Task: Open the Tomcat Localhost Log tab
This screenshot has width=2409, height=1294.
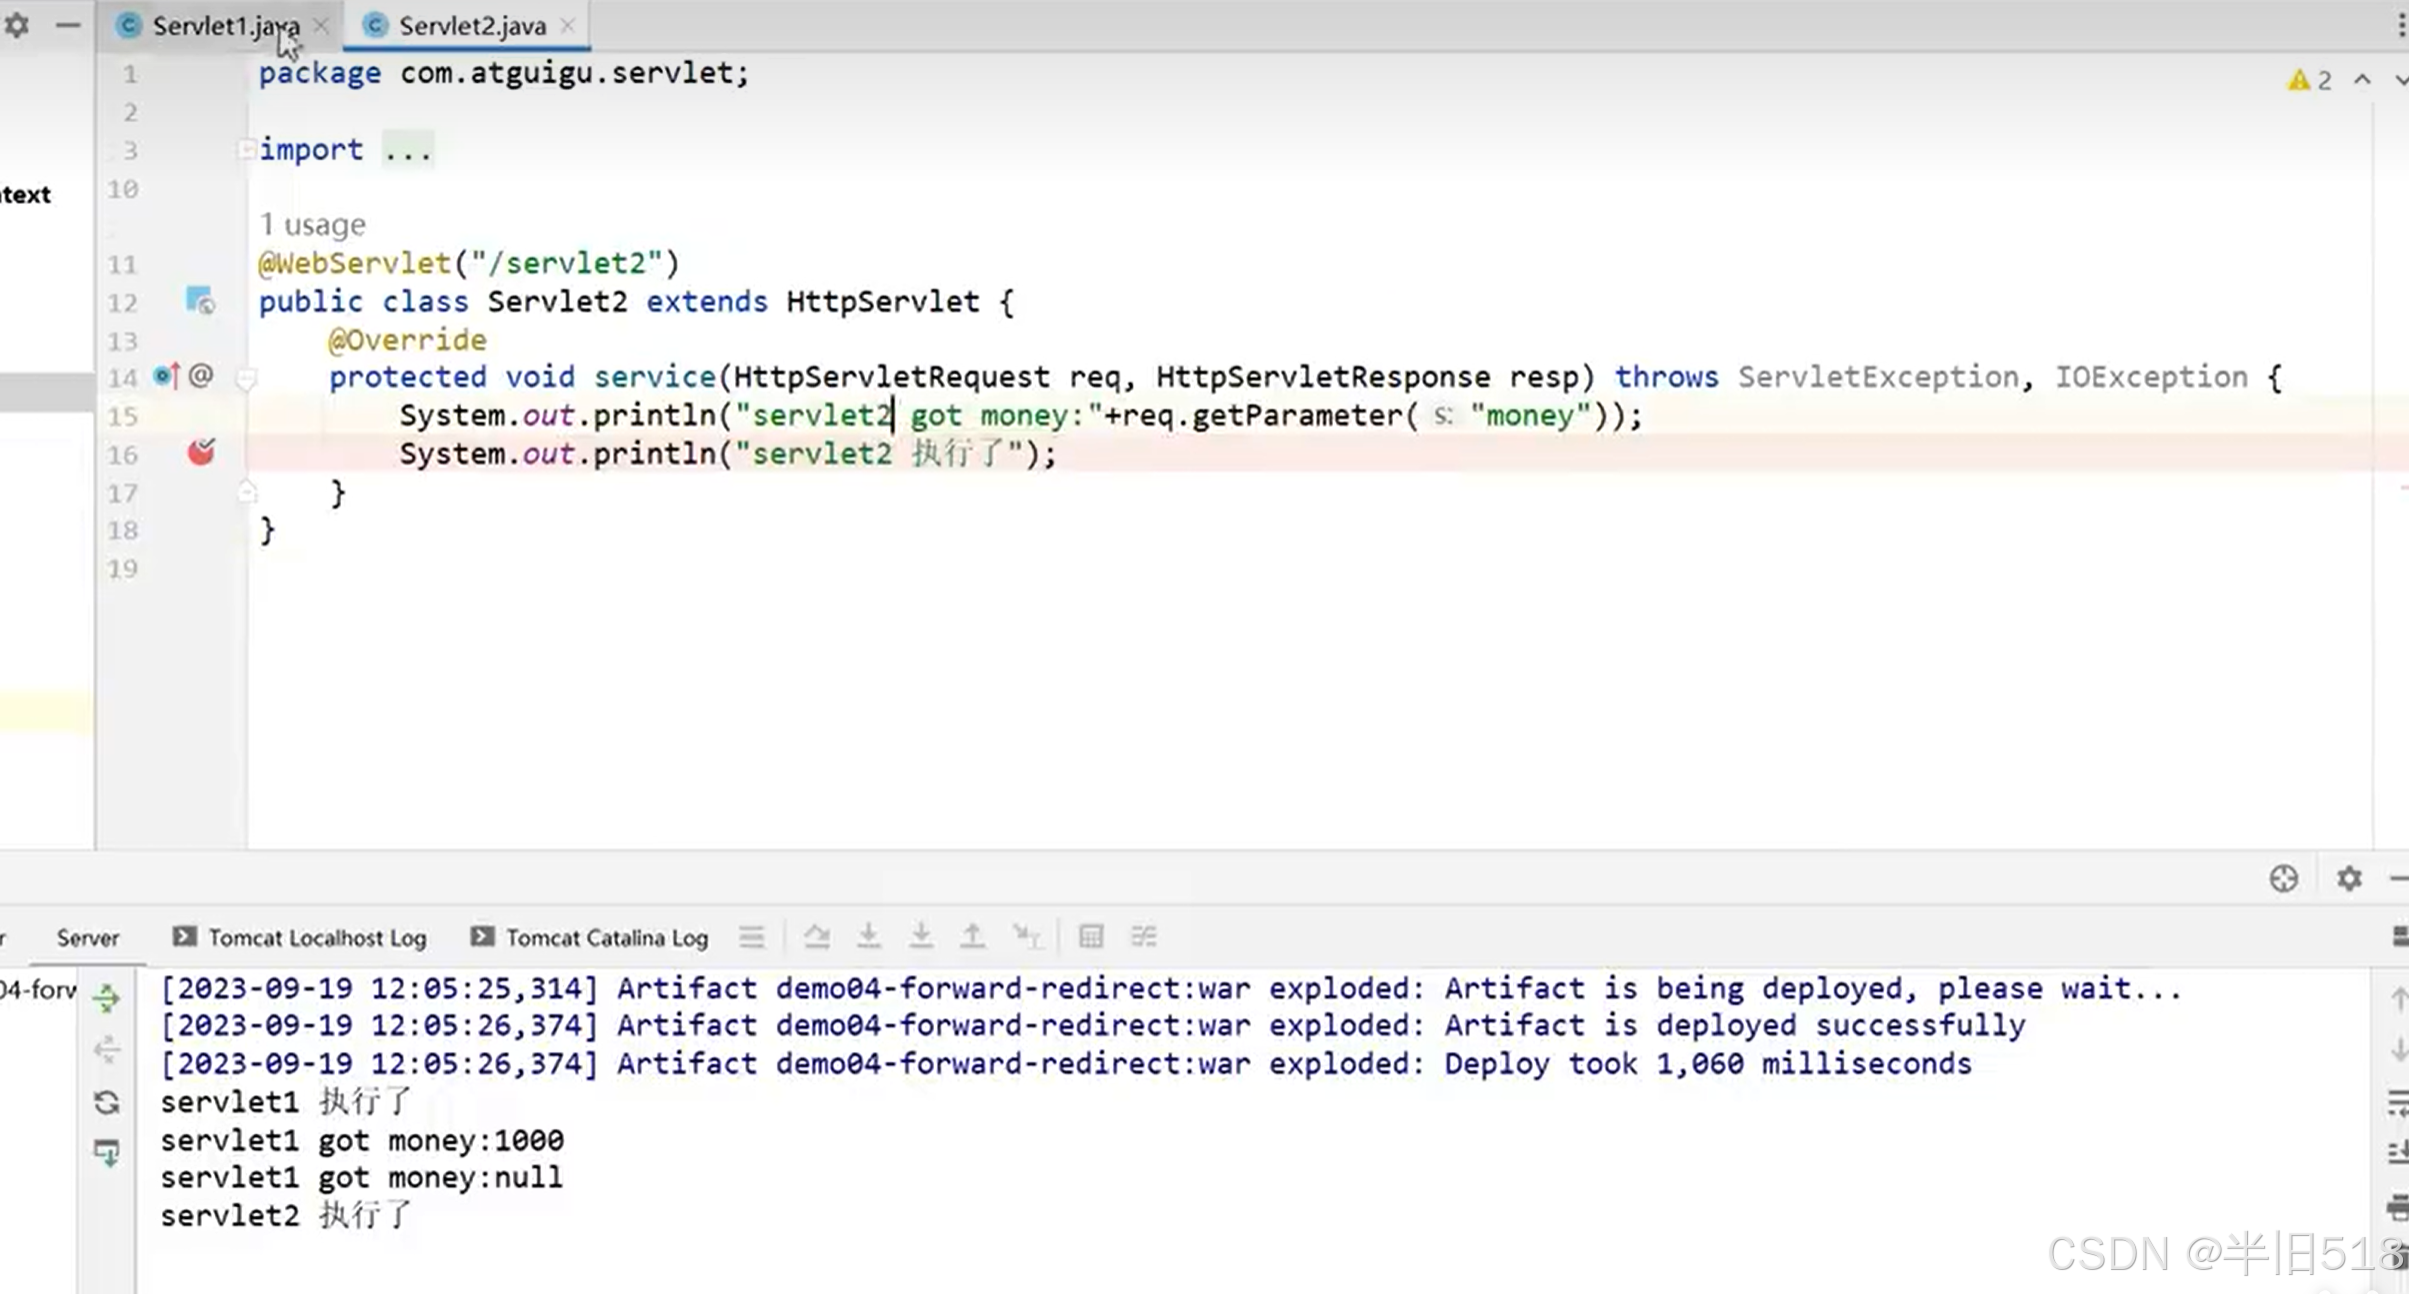Action: pos(300,937)
